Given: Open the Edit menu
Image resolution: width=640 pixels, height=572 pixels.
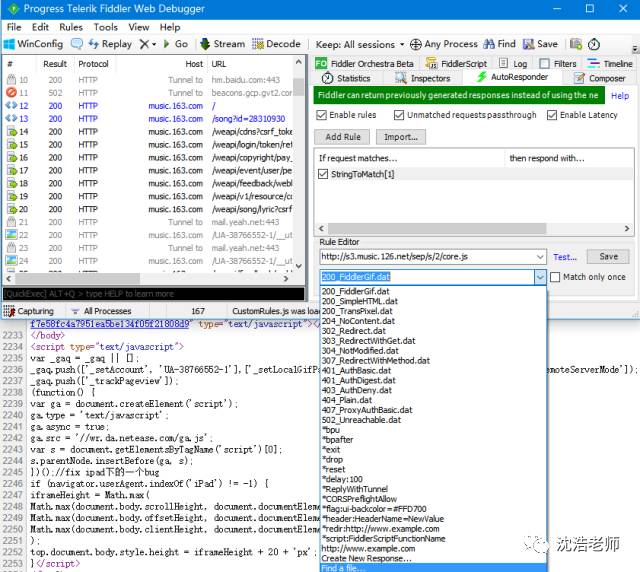Looking at the screenshot, I should pyautogui.click(x=40, y=27).
